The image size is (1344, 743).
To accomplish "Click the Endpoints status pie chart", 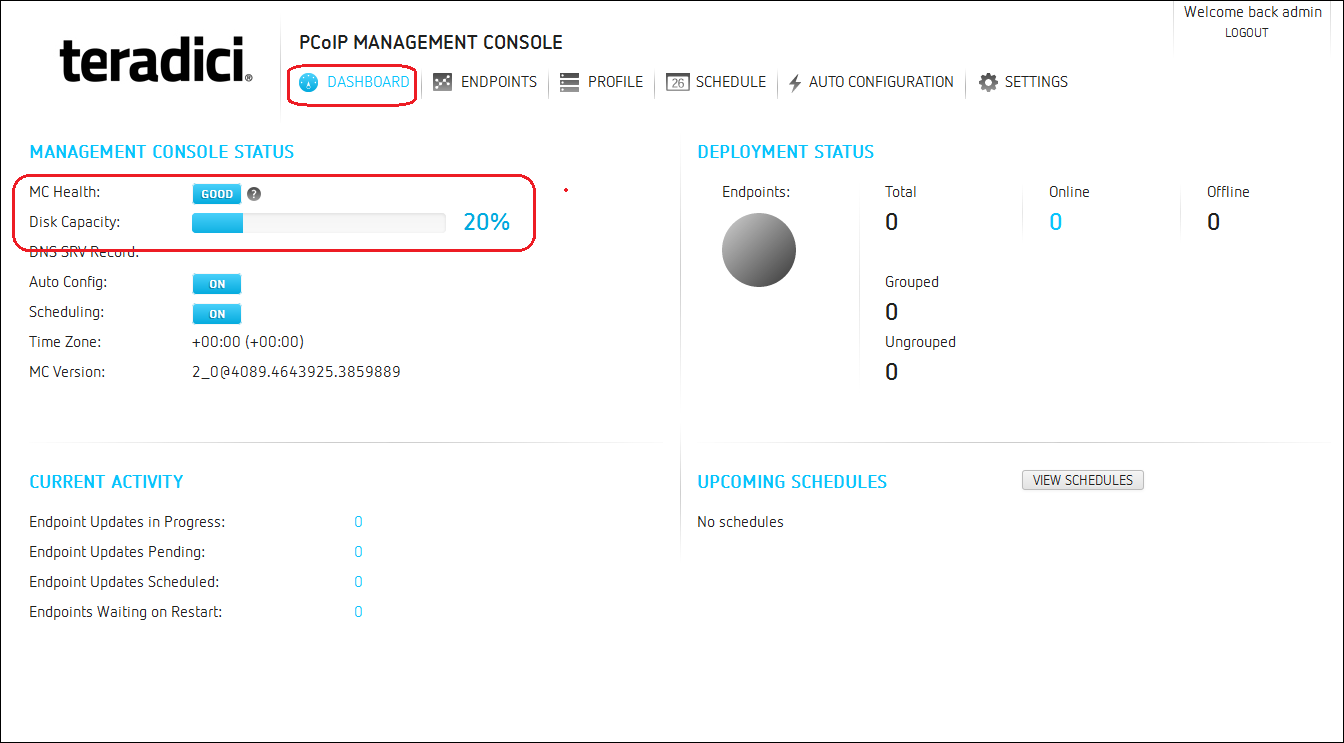I will (759, 250).
